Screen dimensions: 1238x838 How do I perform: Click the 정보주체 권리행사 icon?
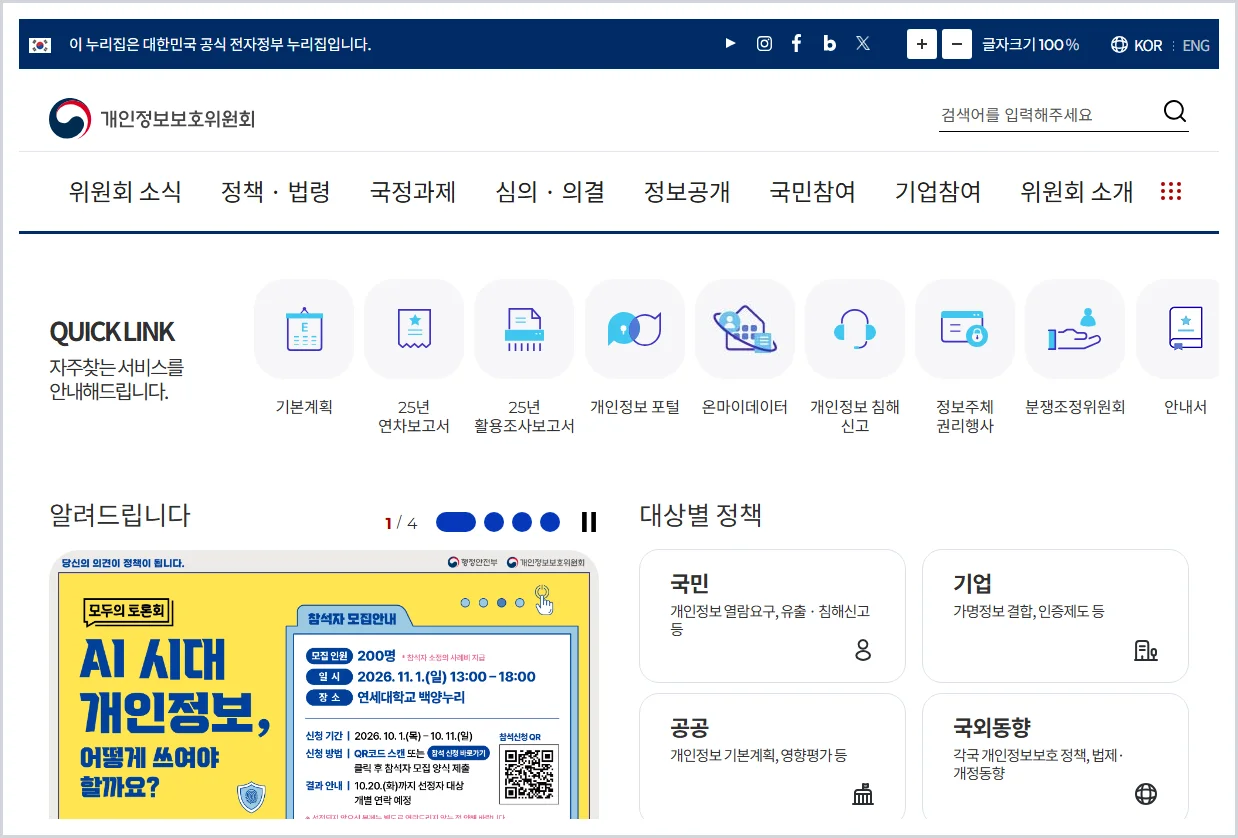tap(965, 329)
